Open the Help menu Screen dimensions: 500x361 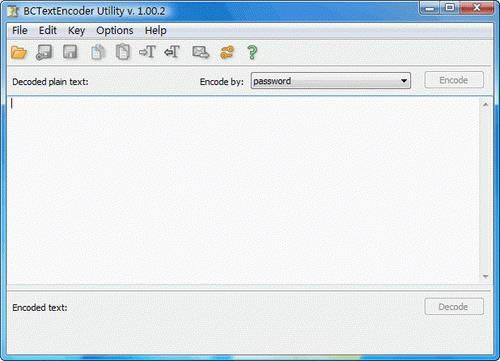155,30
